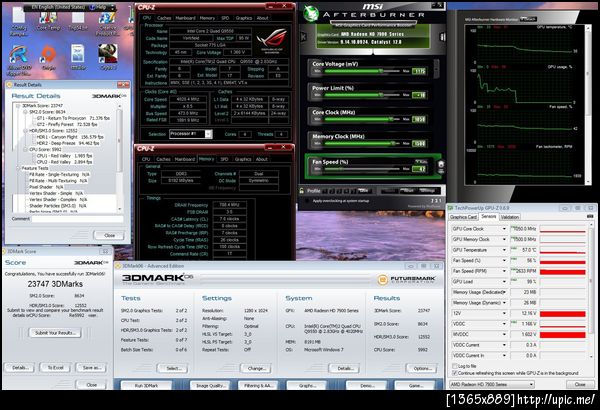Open the COMbg desktop file icon
The width and height of the screenshot is (600, 410).
coord(18,22)
